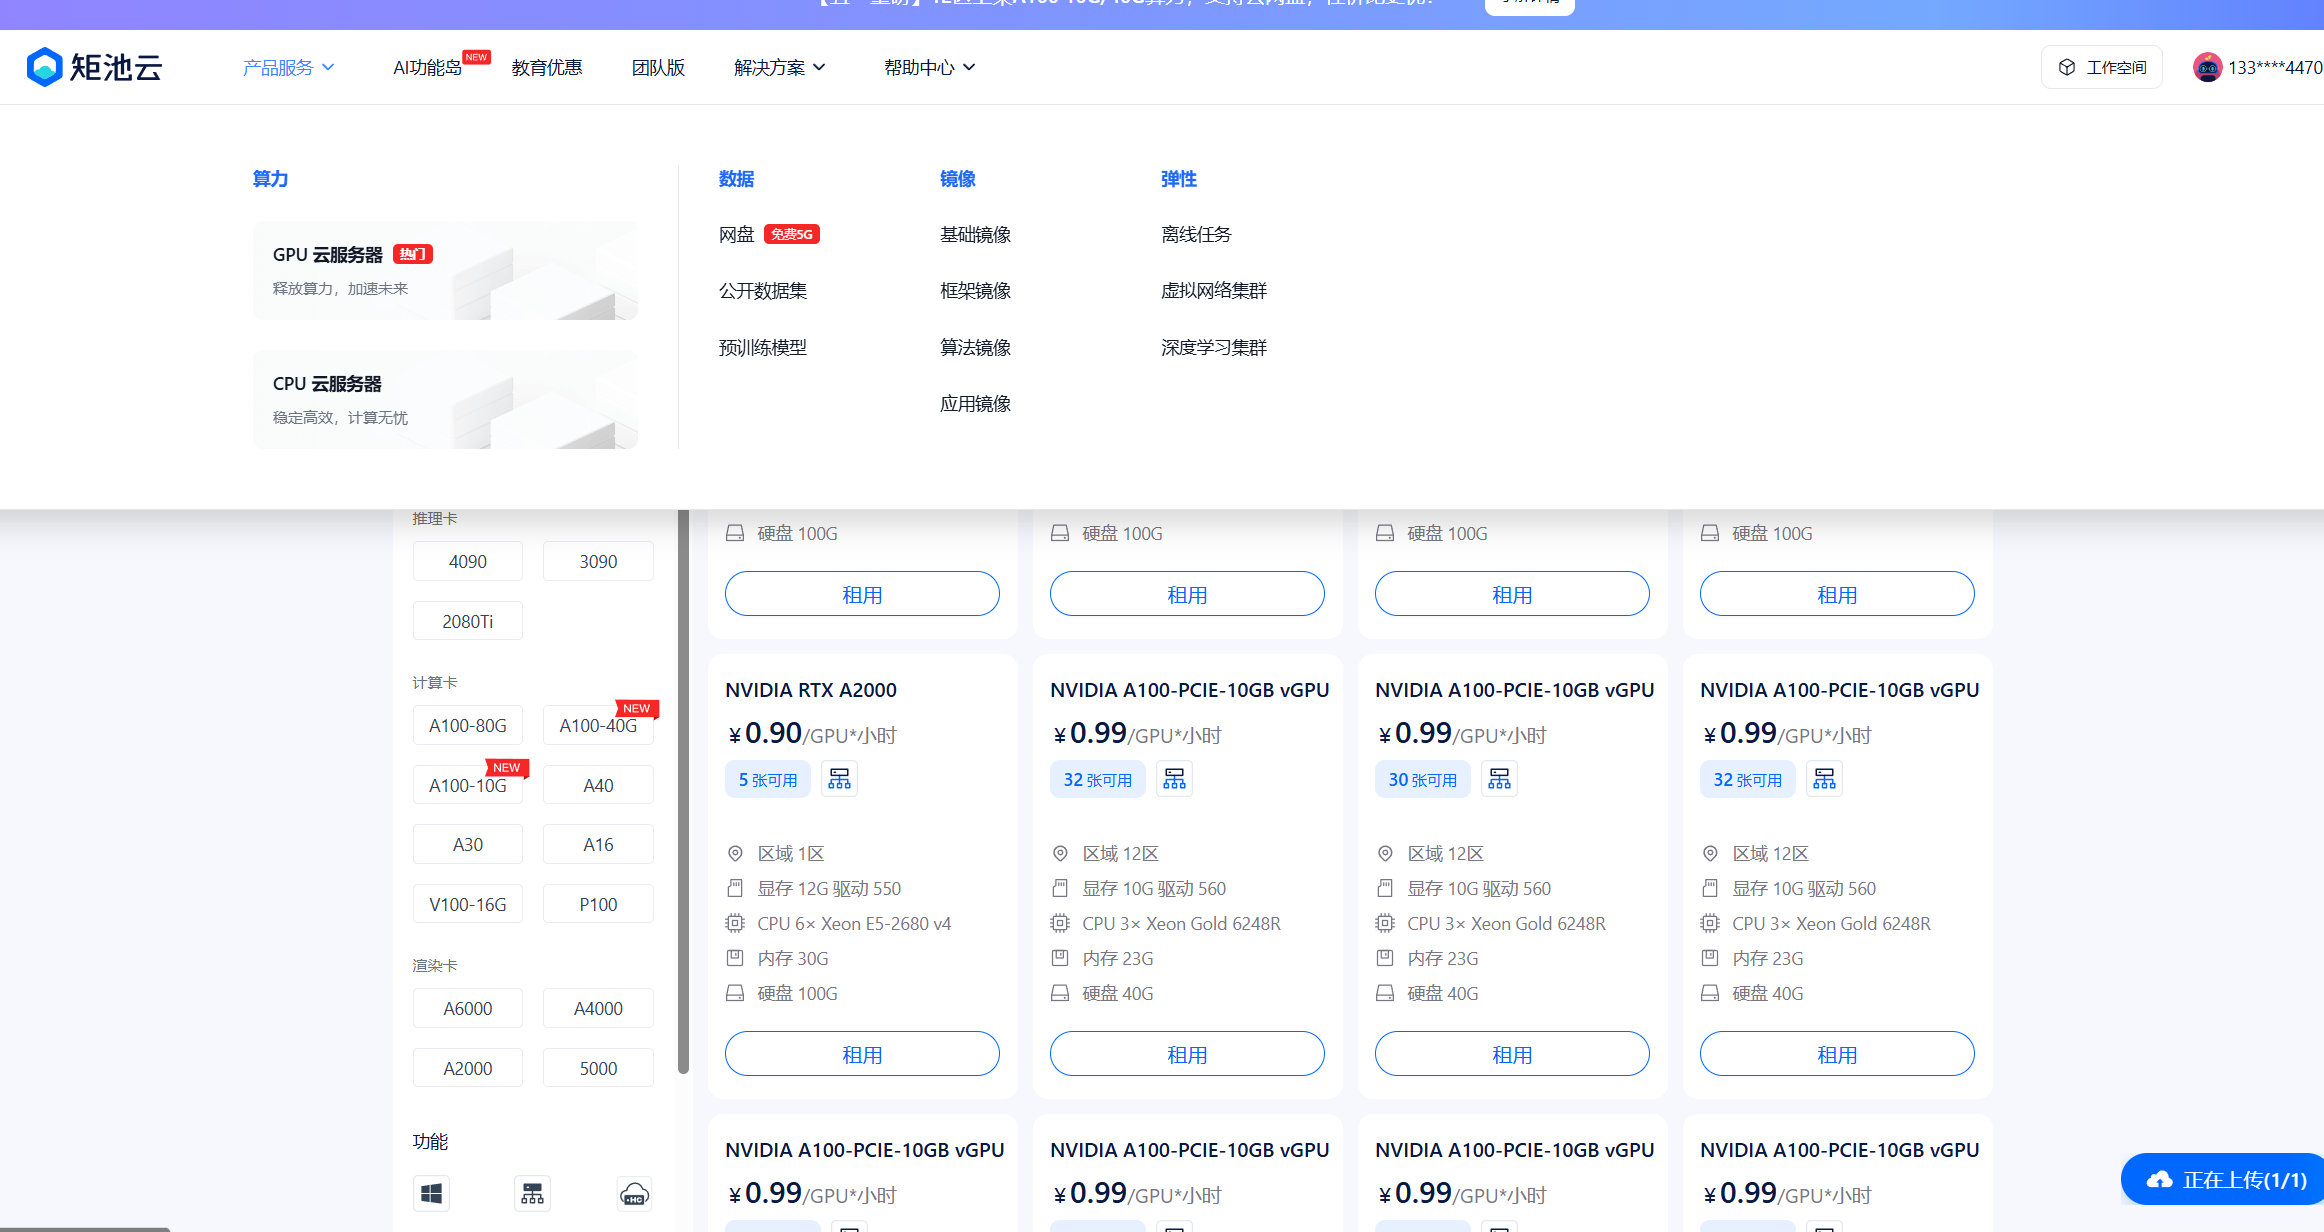Click NEW badge on AI功能岛
Image resolution: width=2324 pixels, height=1232 pixels.
point(477,57)
